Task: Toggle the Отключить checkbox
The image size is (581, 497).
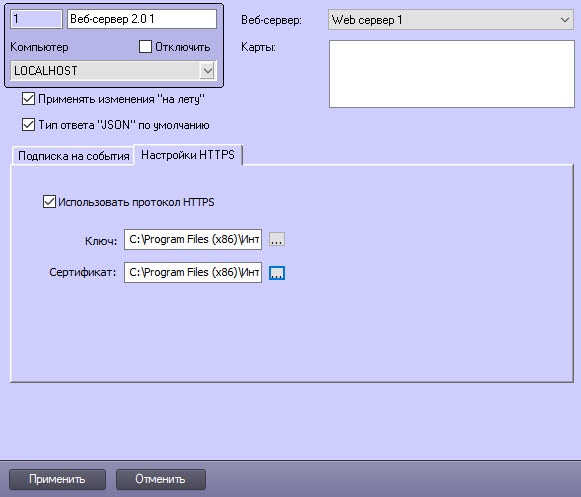Action: click(145, 47)
